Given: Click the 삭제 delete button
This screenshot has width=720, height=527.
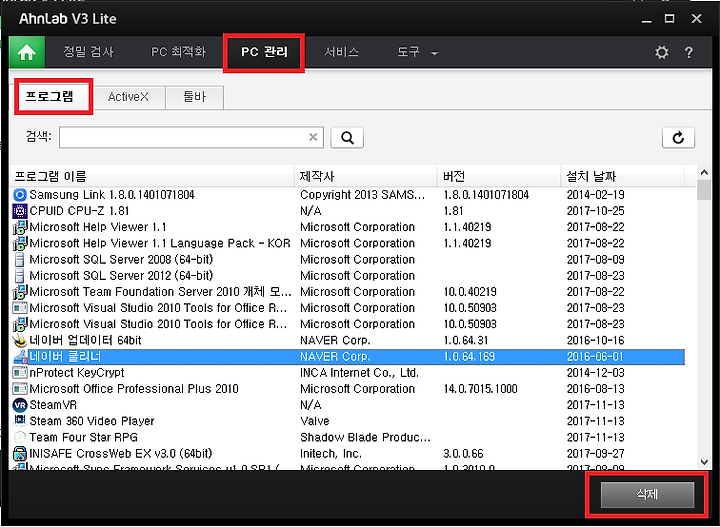Looking at the screenshot, I should pos(647,494).
